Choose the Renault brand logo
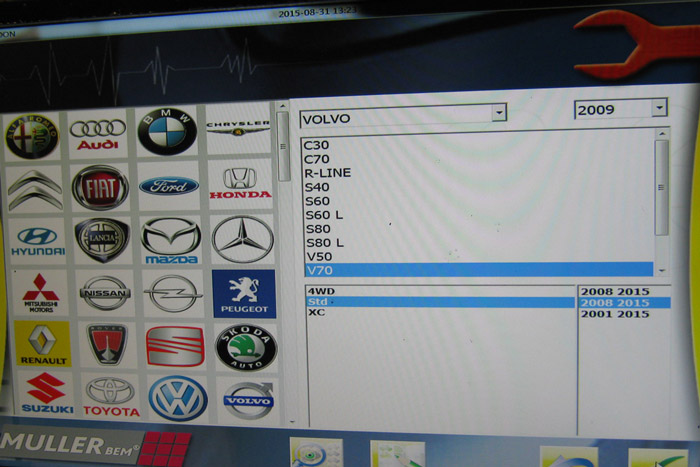This screenshot has width=700, height=467. (42, 343)
